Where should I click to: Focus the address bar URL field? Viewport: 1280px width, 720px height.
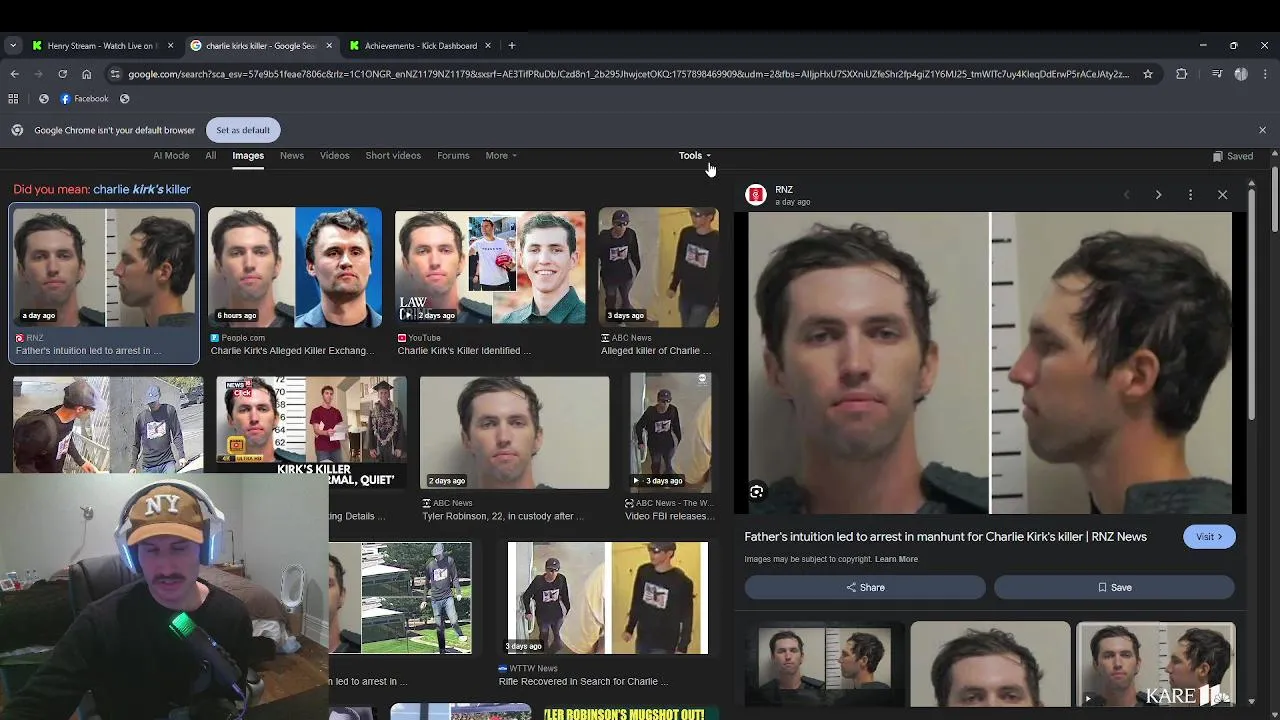[628, 74]
